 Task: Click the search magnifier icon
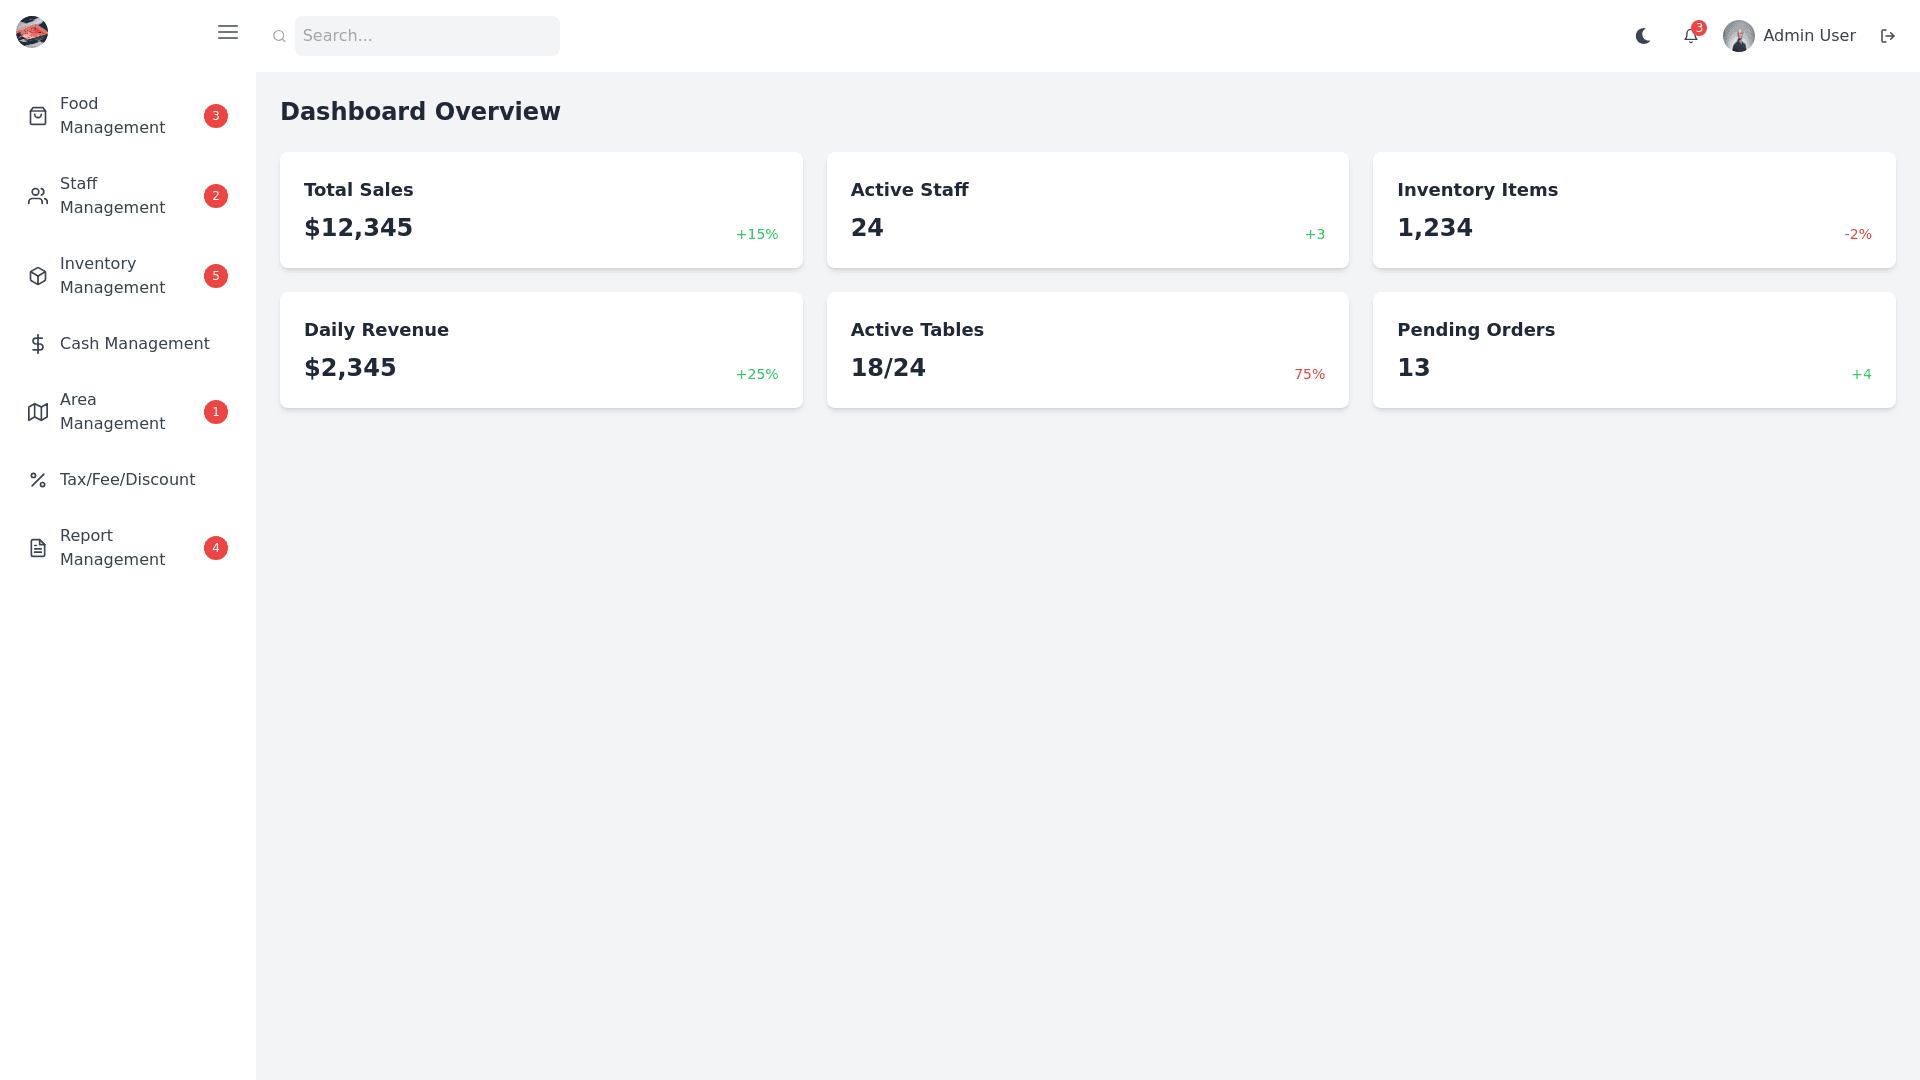(x=279, y=36)
